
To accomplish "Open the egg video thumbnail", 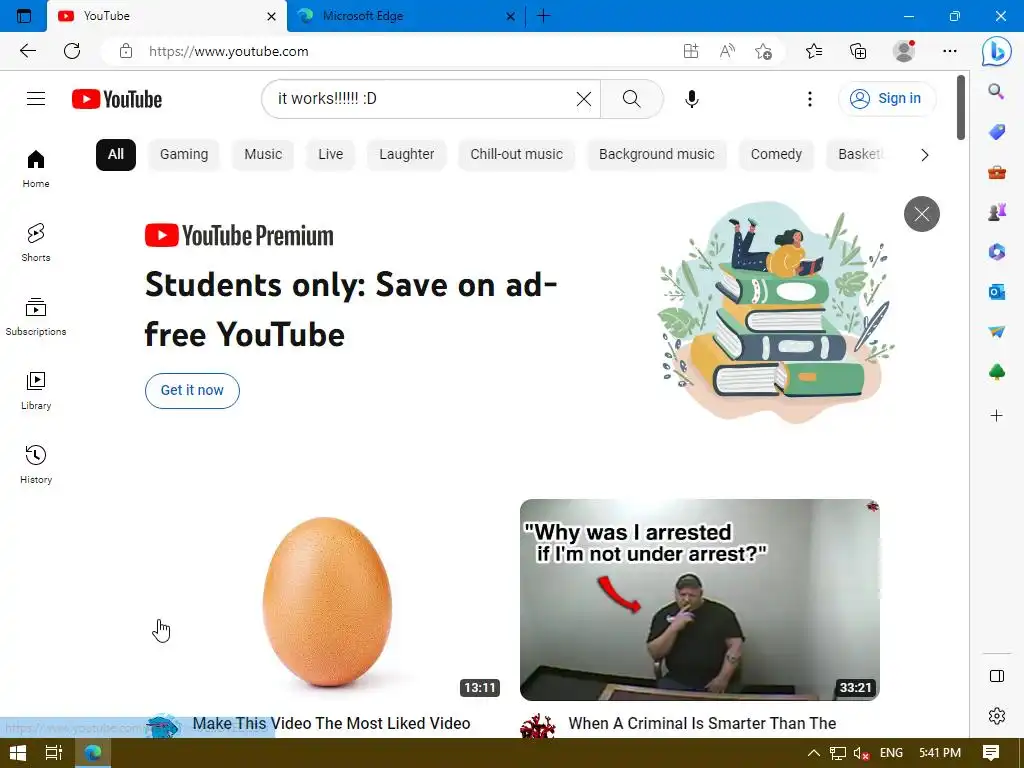I will coord(324,600).
